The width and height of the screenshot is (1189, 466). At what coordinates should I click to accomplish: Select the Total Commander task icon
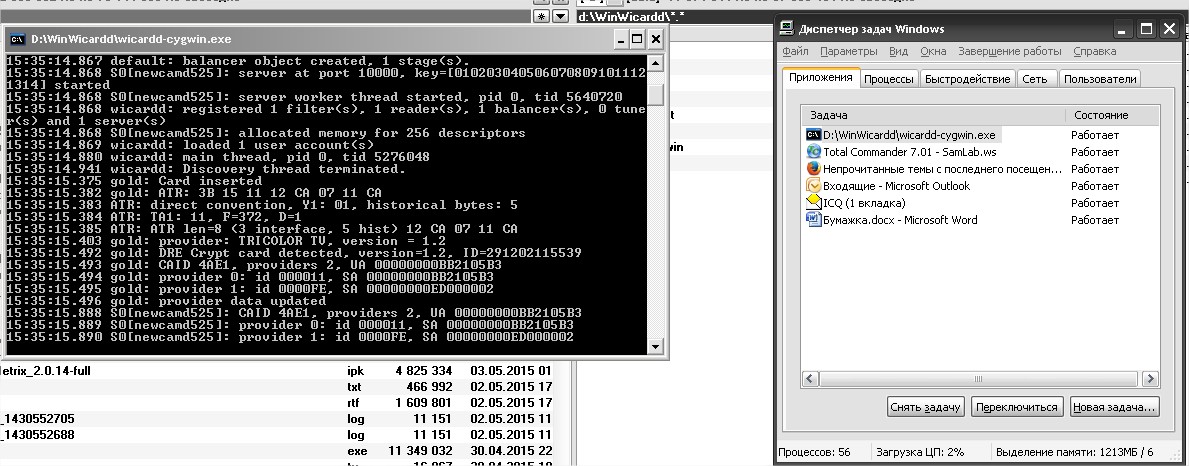pyautogui.click(x=813, y=152)
